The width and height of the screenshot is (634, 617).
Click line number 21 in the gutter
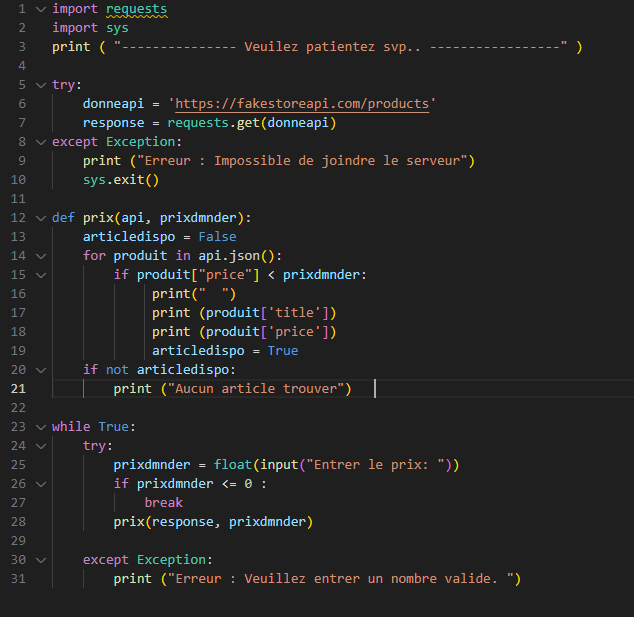(x=18, y=389)
